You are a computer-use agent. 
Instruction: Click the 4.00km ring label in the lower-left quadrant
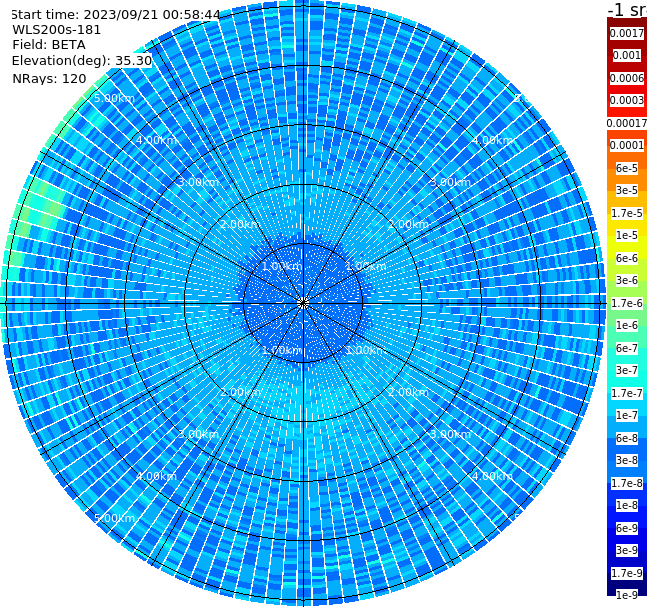point(156,476)
